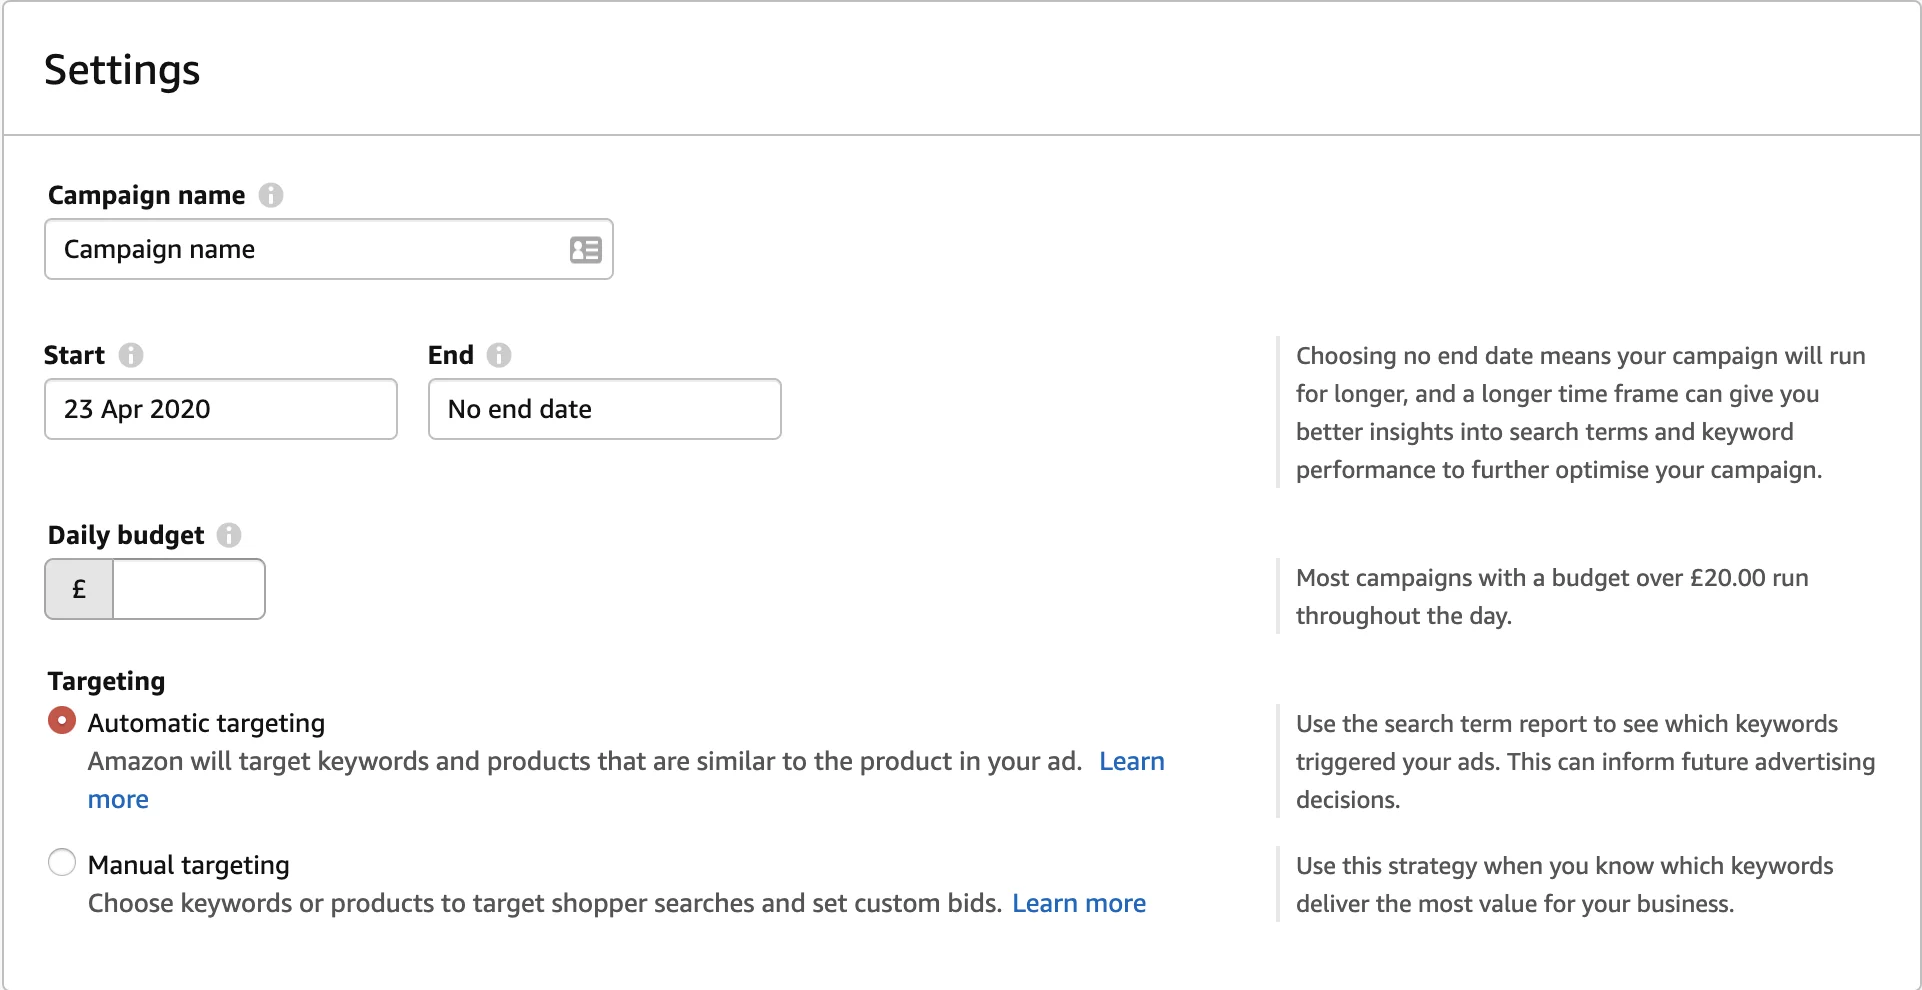Click the 'Manual targeting' option label text
This screenshot has width=1922, height=990.
coord(188,865)
